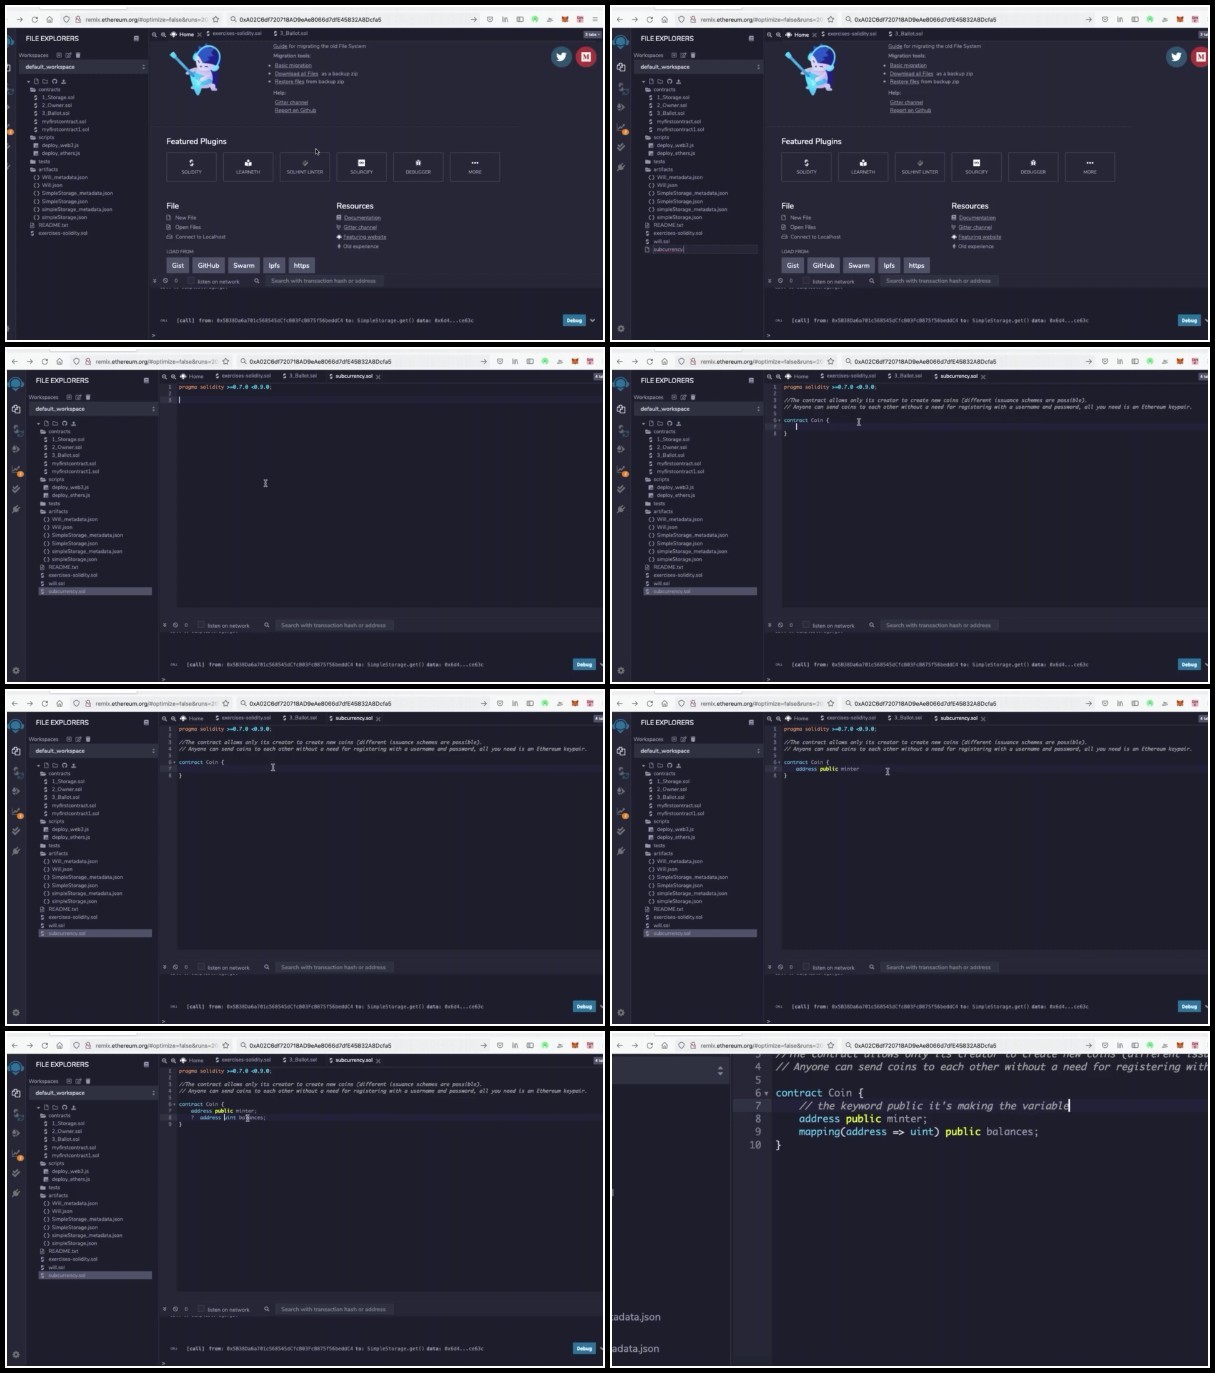
Task: Open the More plugins tile in first frame
Action: pyautogui.click(x=475, y=166)
